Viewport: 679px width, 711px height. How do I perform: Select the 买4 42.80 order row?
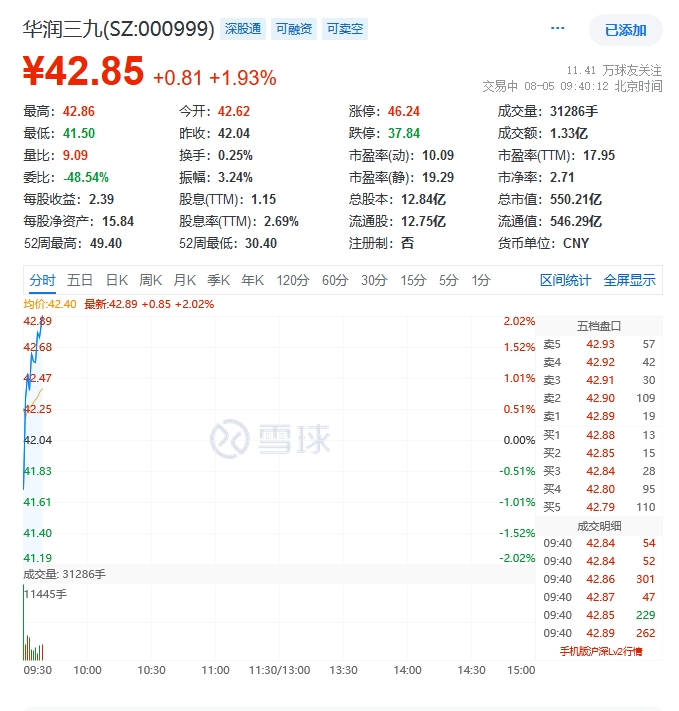(x=599, y=489)
